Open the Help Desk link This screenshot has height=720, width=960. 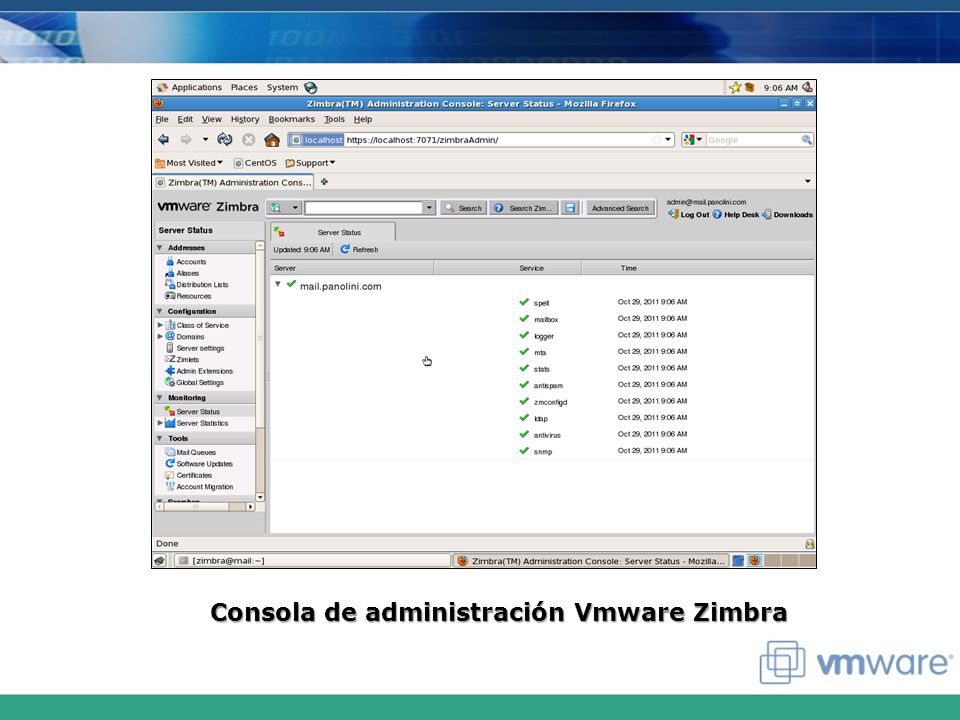(x=735, y=214)
